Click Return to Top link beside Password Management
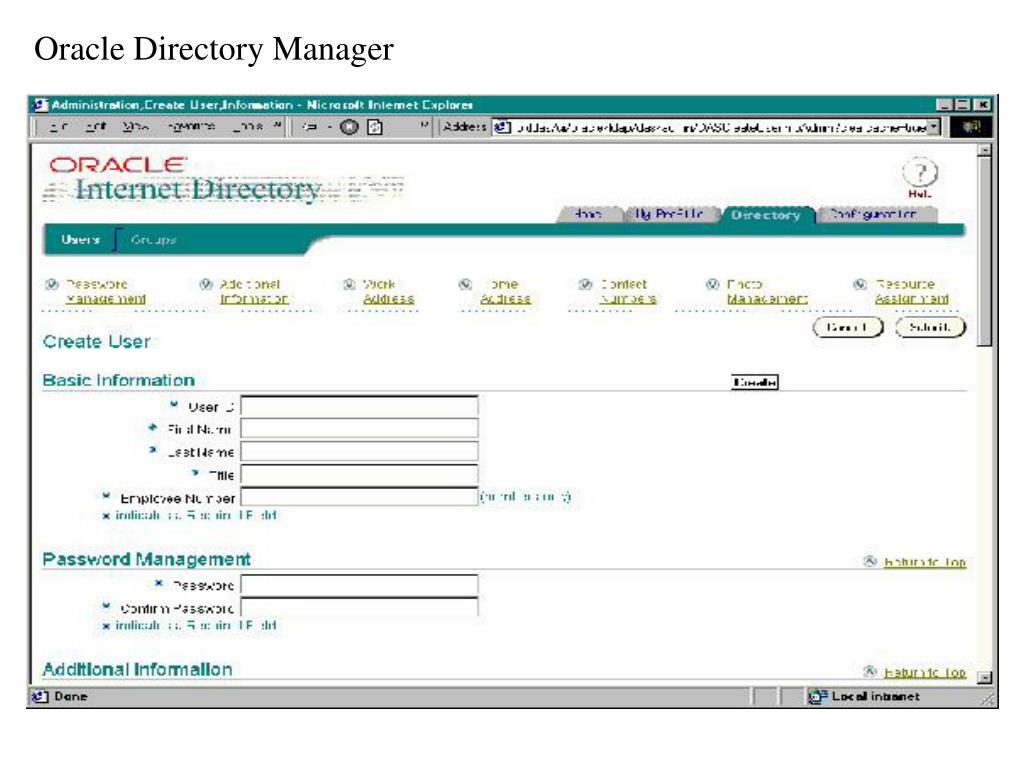This screenshot has height=768, width=1024. [925, 562]
